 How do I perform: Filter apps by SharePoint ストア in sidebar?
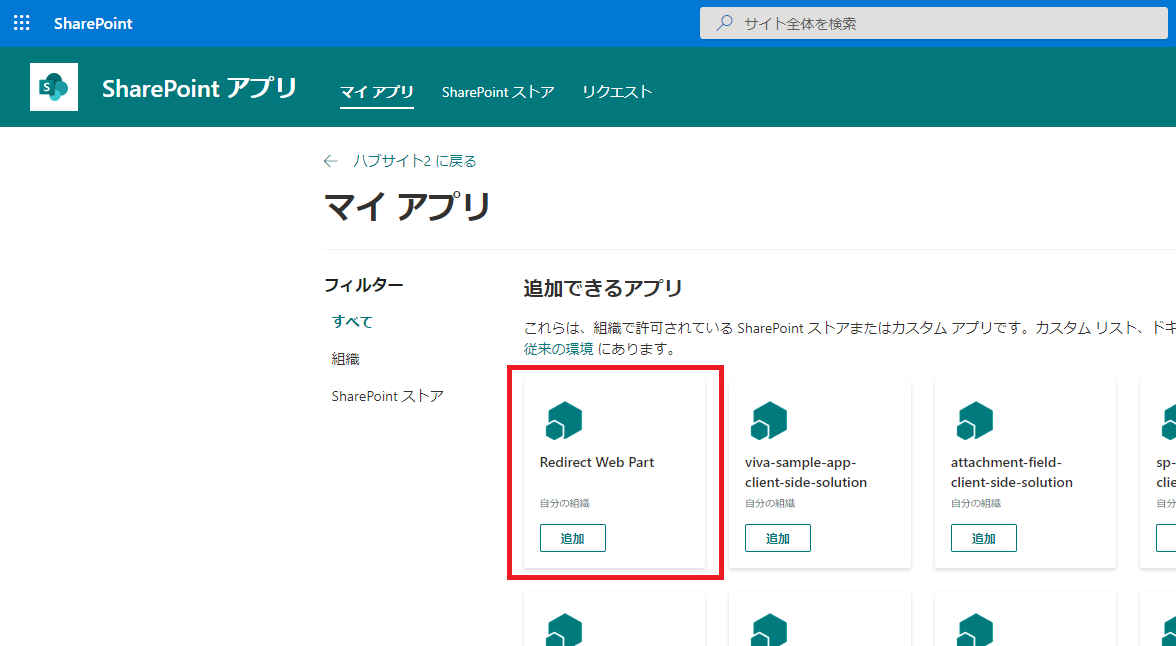tap(387, 396)
